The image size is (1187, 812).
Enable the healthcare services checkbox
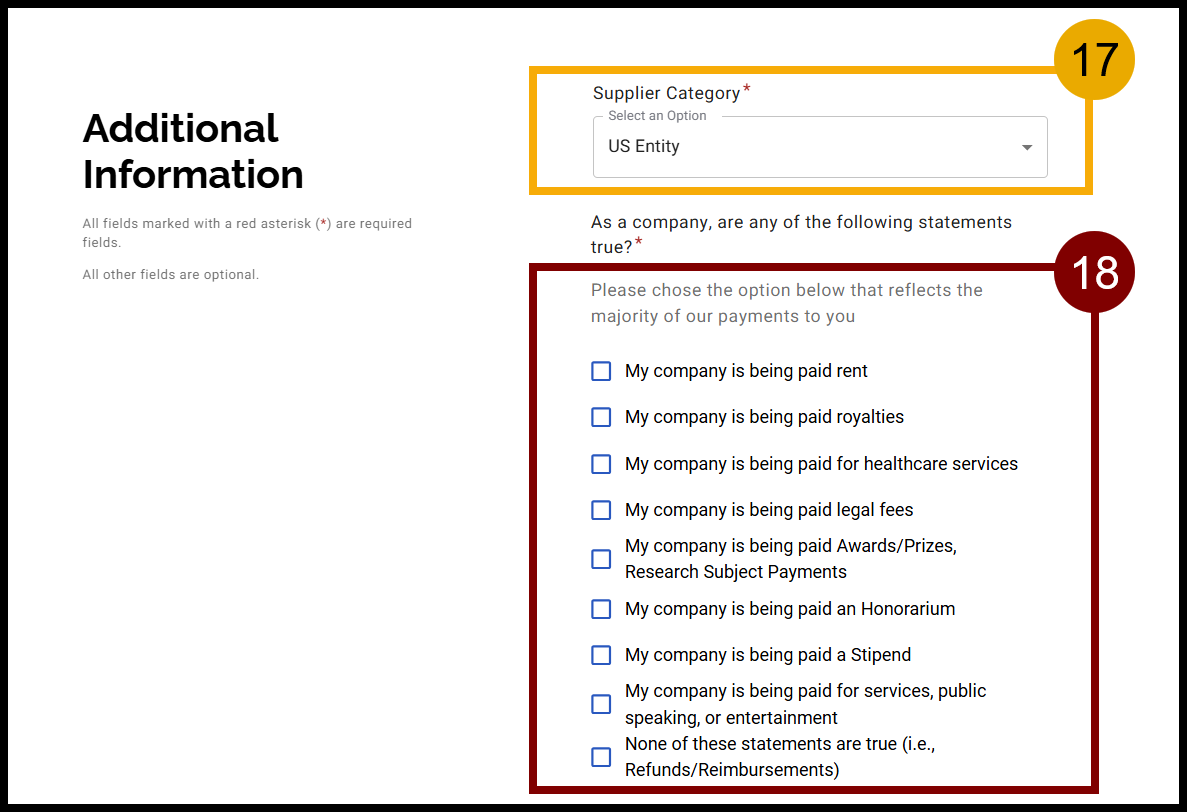(601, 464)
